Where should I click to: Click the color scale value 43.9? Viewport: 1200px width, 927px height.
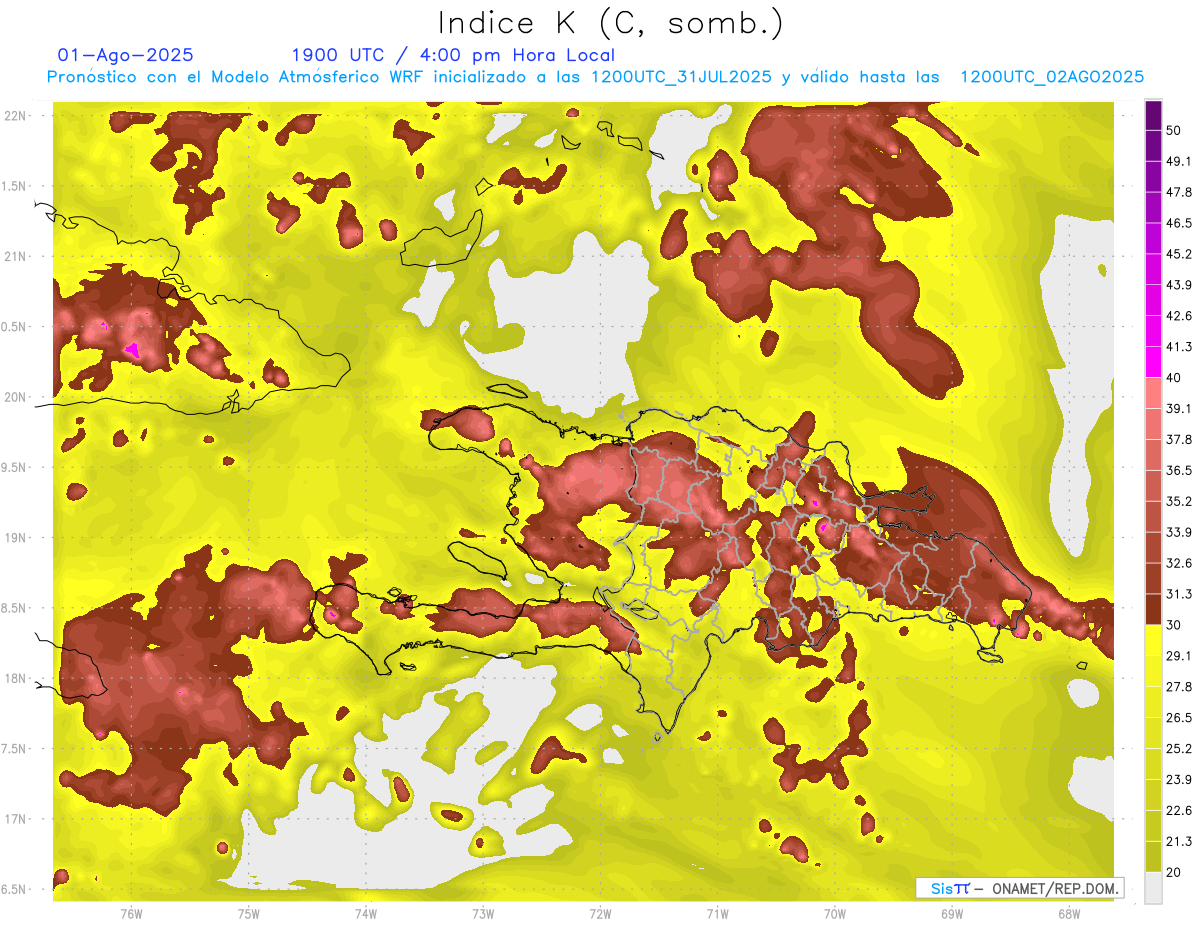point(1179,285)
